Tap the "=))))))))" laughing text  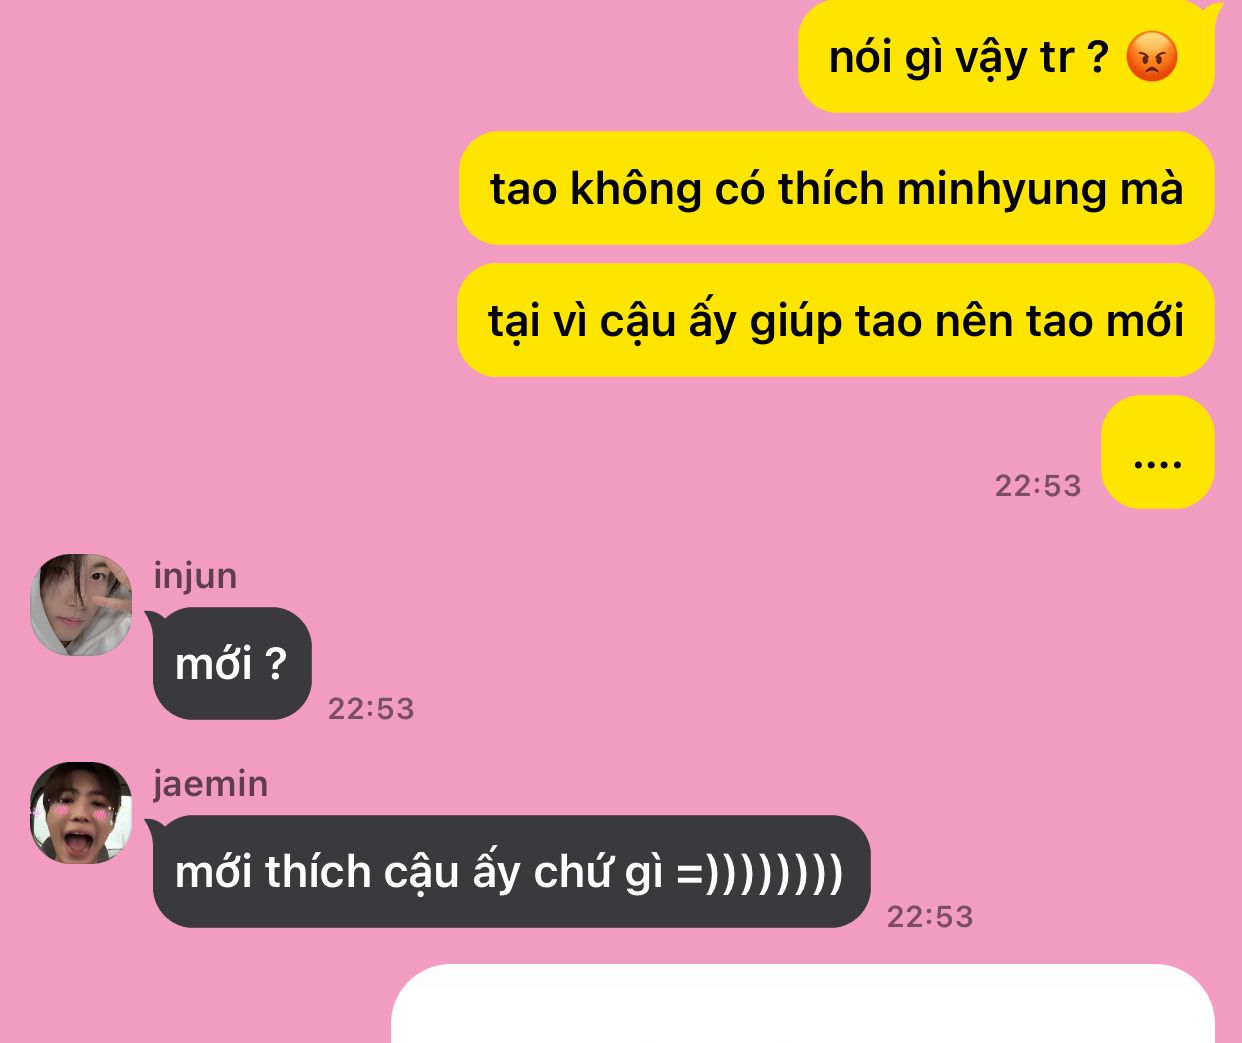[x=760, y=872]
